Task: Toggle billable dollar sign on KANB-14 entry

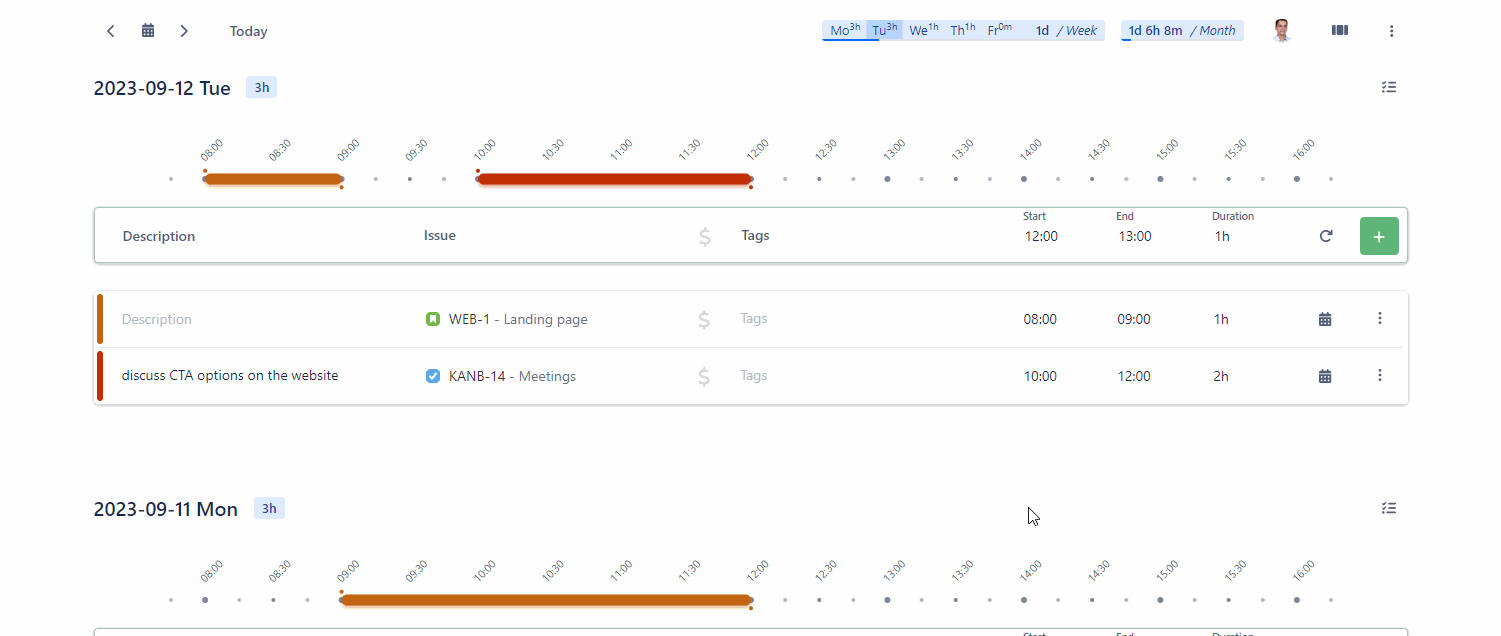Action: (704, 376)
